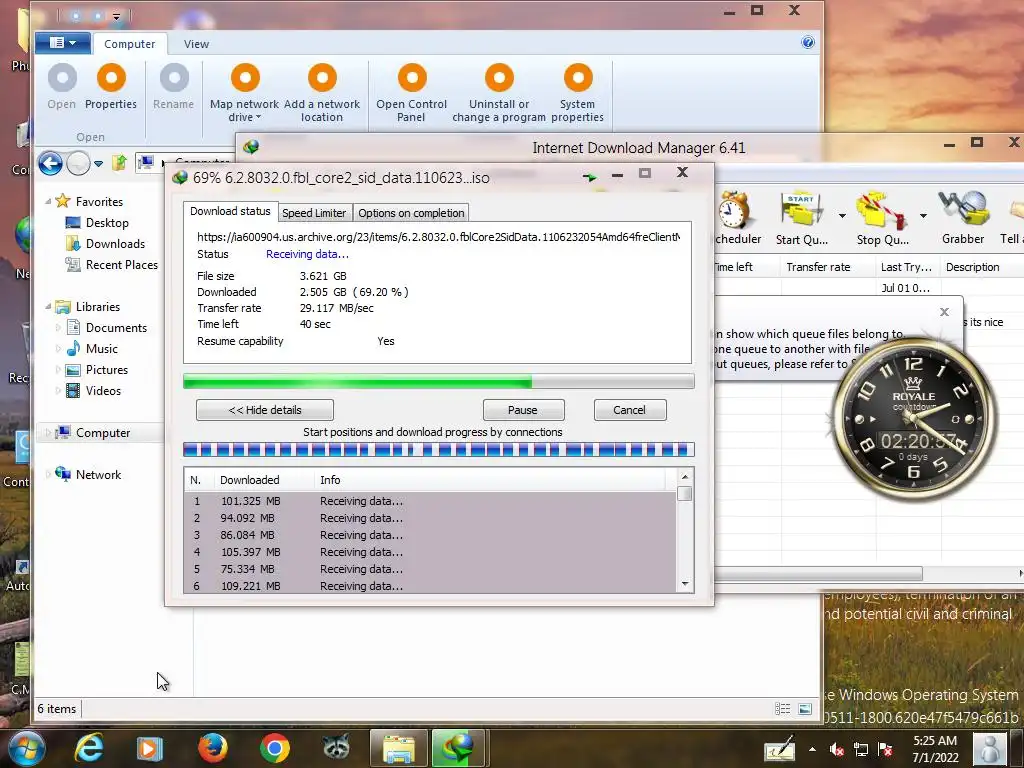Click the large icons view button
This screenshot has width=1024, height=768.
point(805,709)
